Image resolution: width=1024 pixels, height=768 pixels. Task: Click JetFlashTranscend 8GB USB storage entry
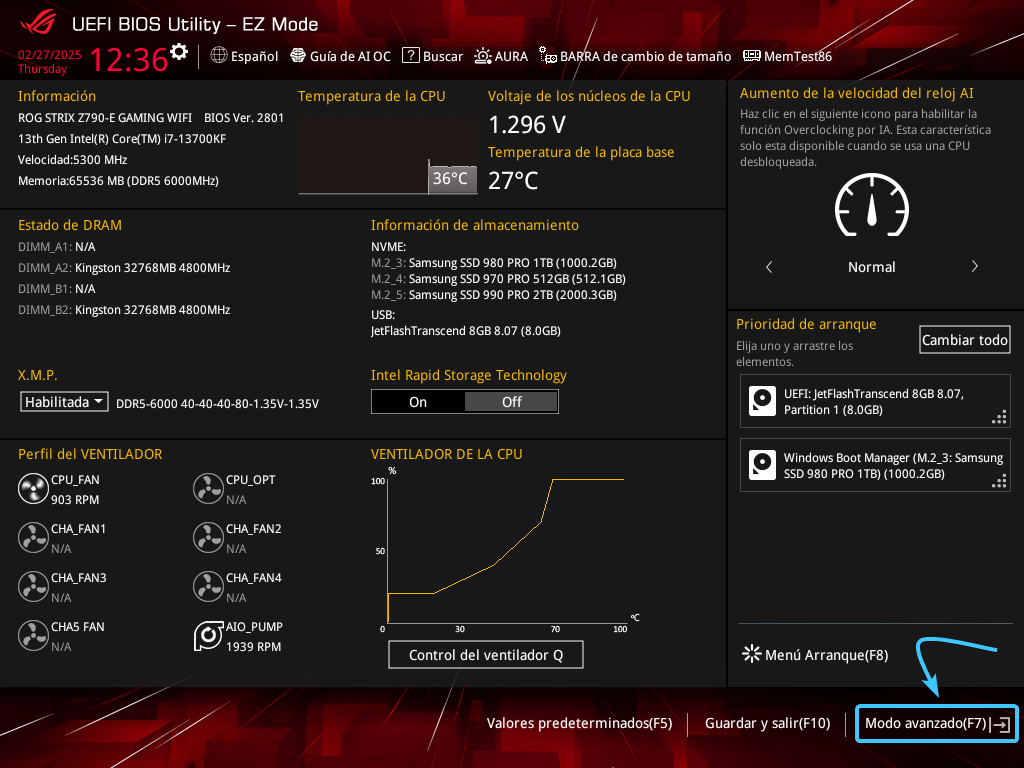point(466,330)
